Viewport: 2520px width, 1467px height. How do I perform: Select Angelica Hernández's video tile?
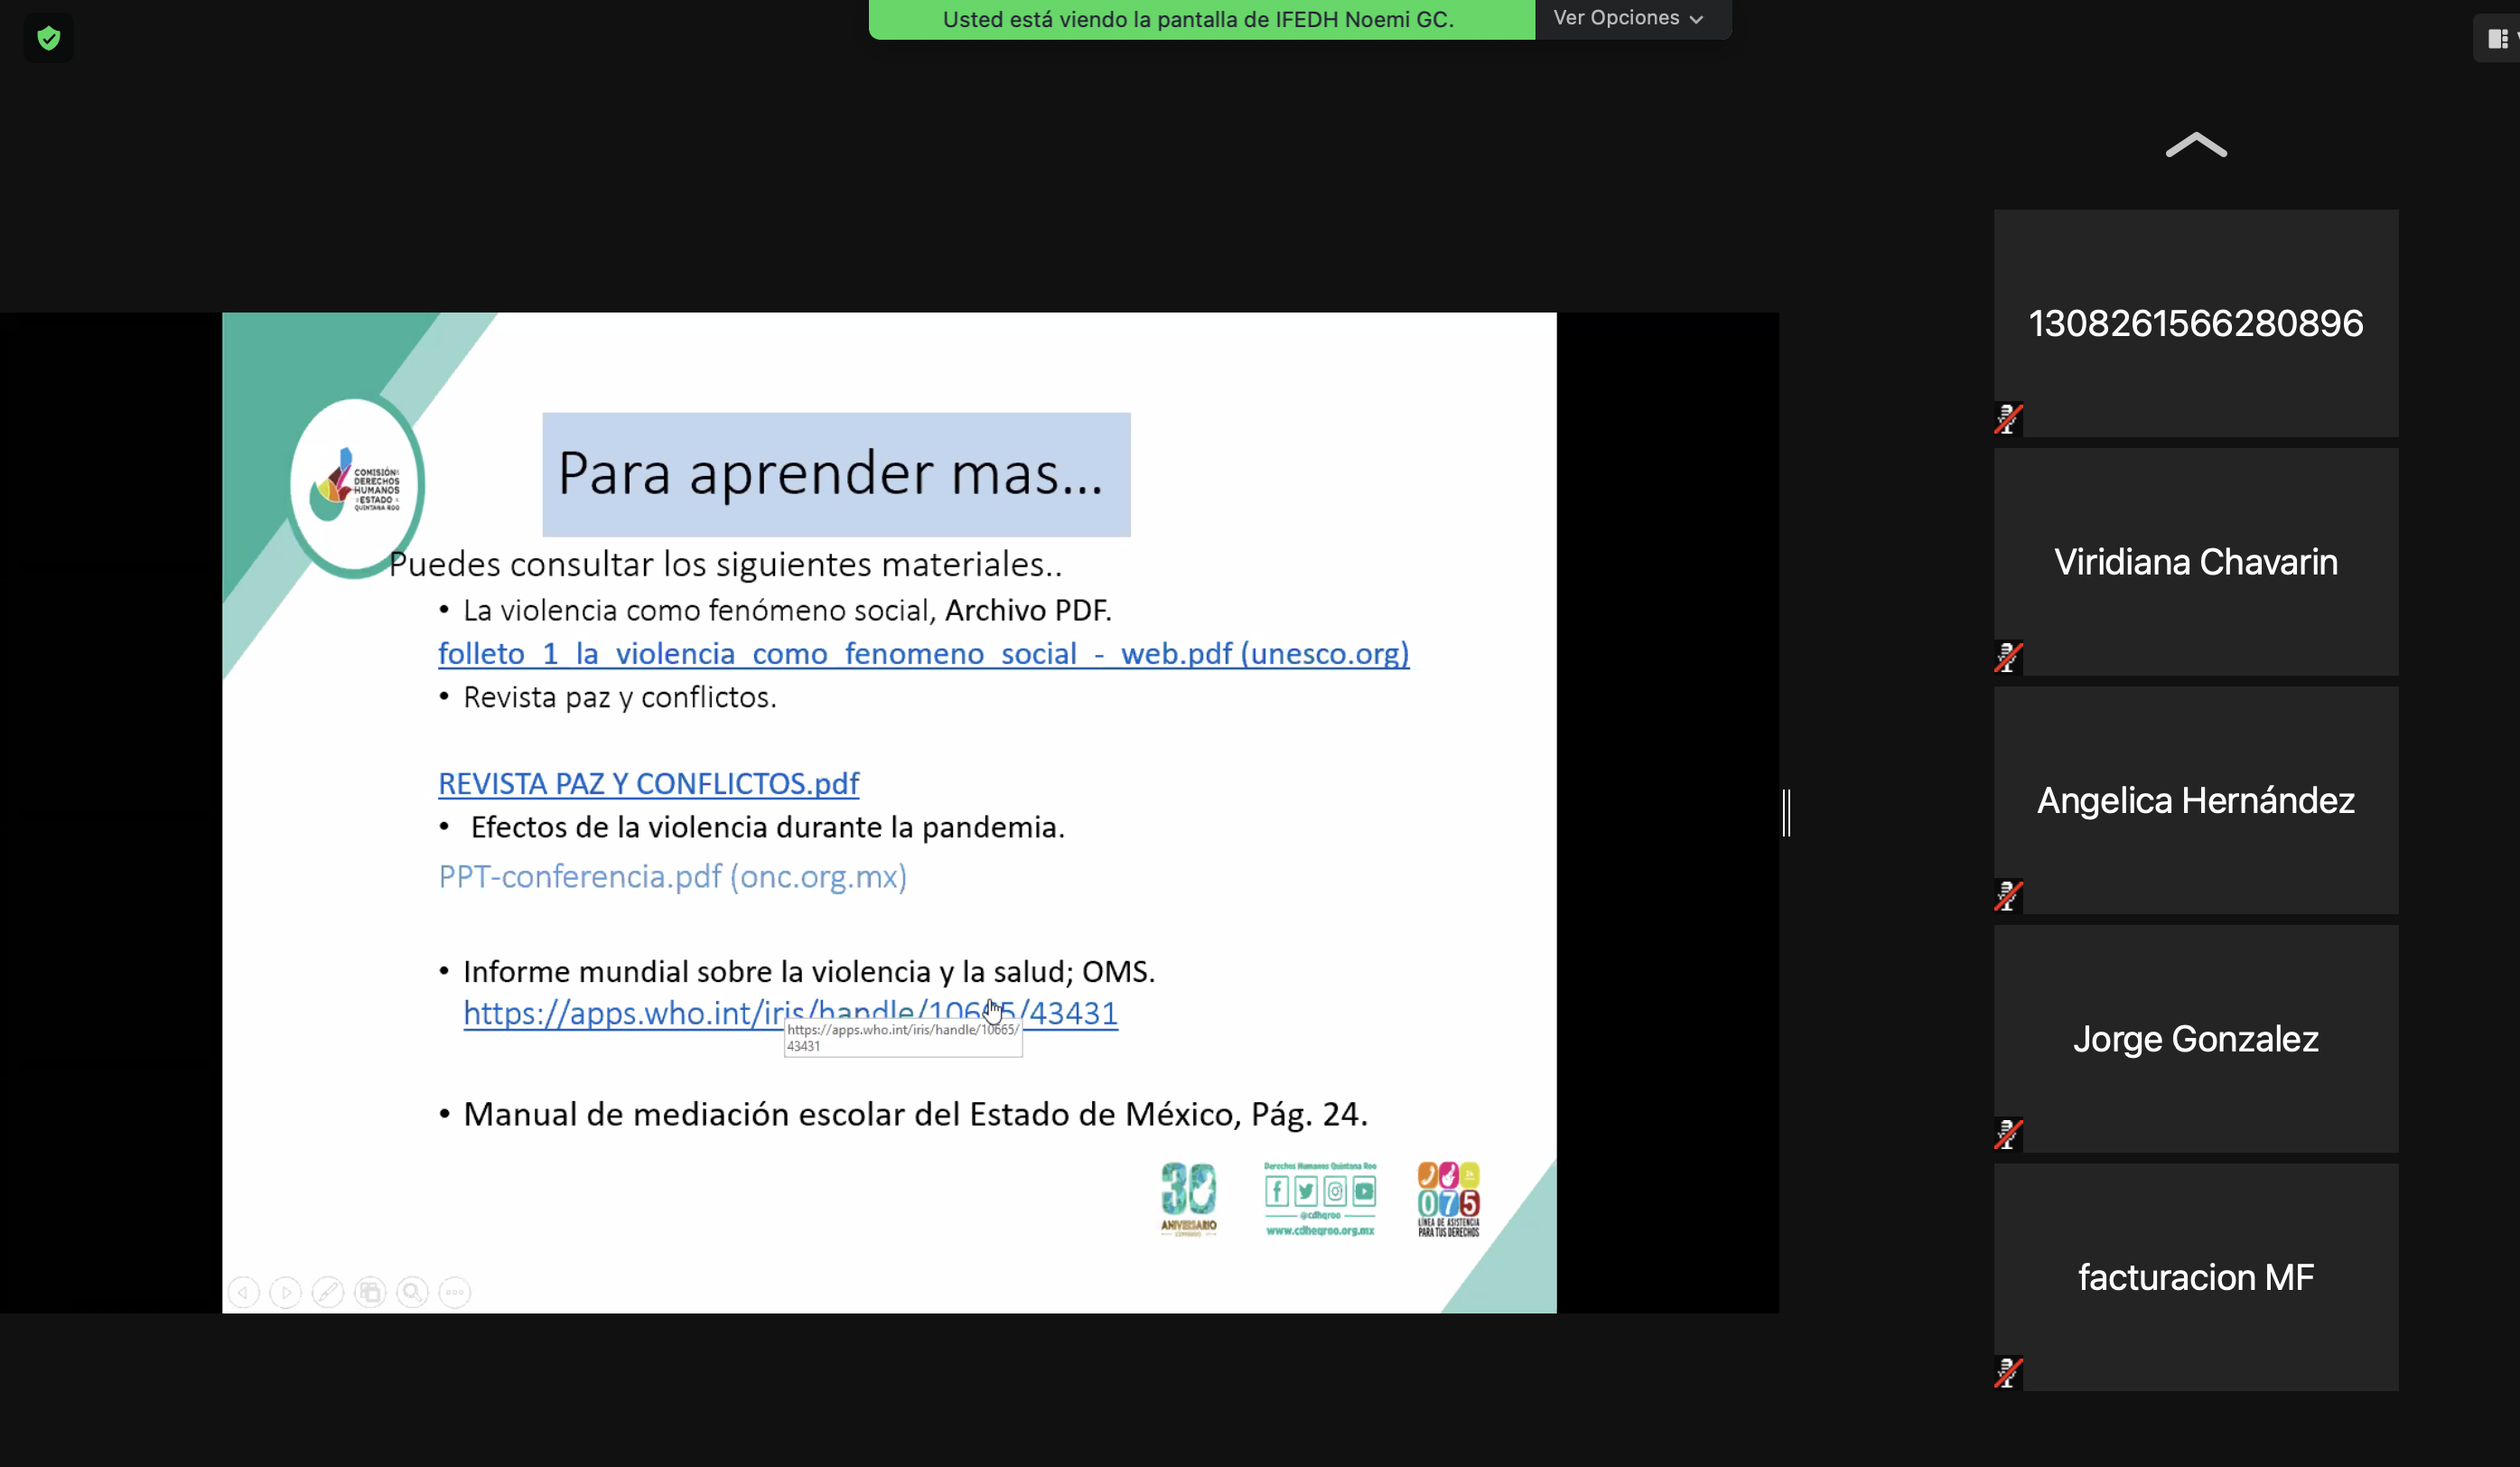click(x=2195, y=799)
